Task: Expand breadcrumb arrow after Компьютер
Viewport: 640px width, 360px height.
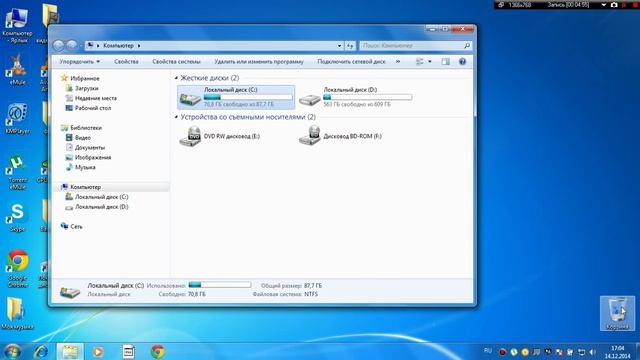Action: (139, 46)
